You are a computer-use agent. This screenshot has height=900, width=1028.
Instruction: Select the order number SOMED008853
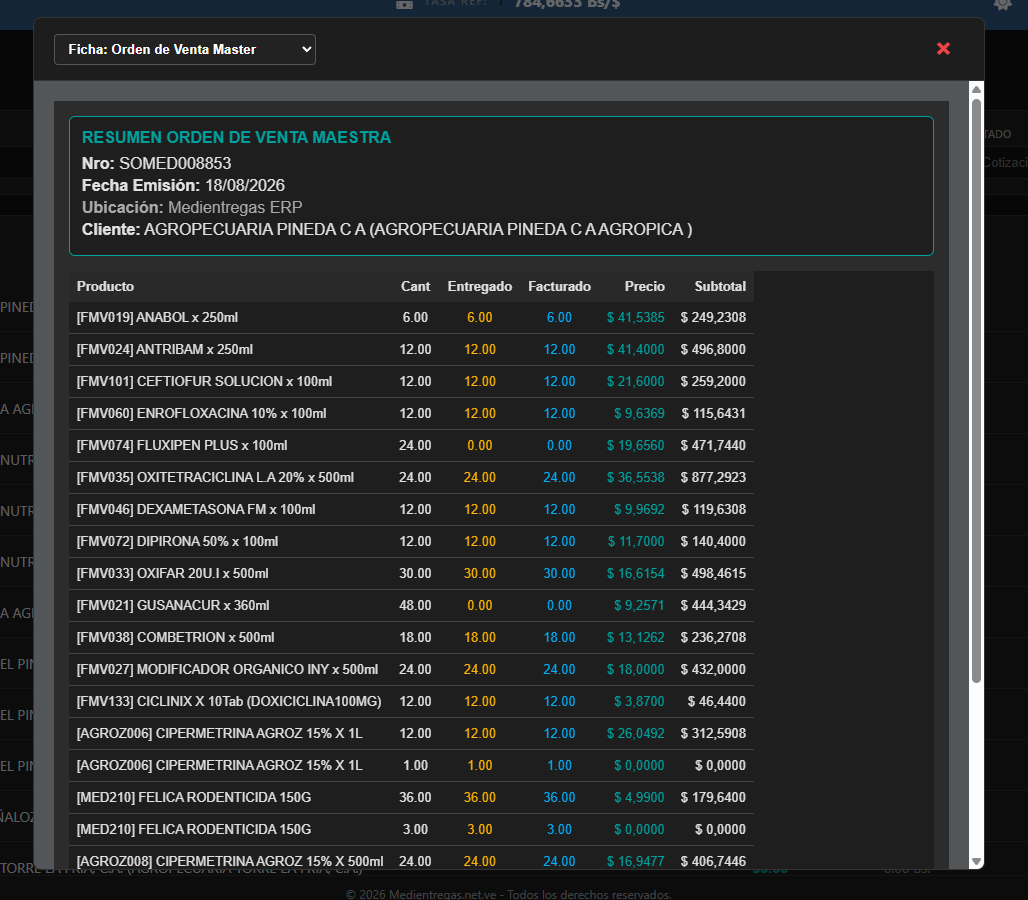(x=175, y=163)
